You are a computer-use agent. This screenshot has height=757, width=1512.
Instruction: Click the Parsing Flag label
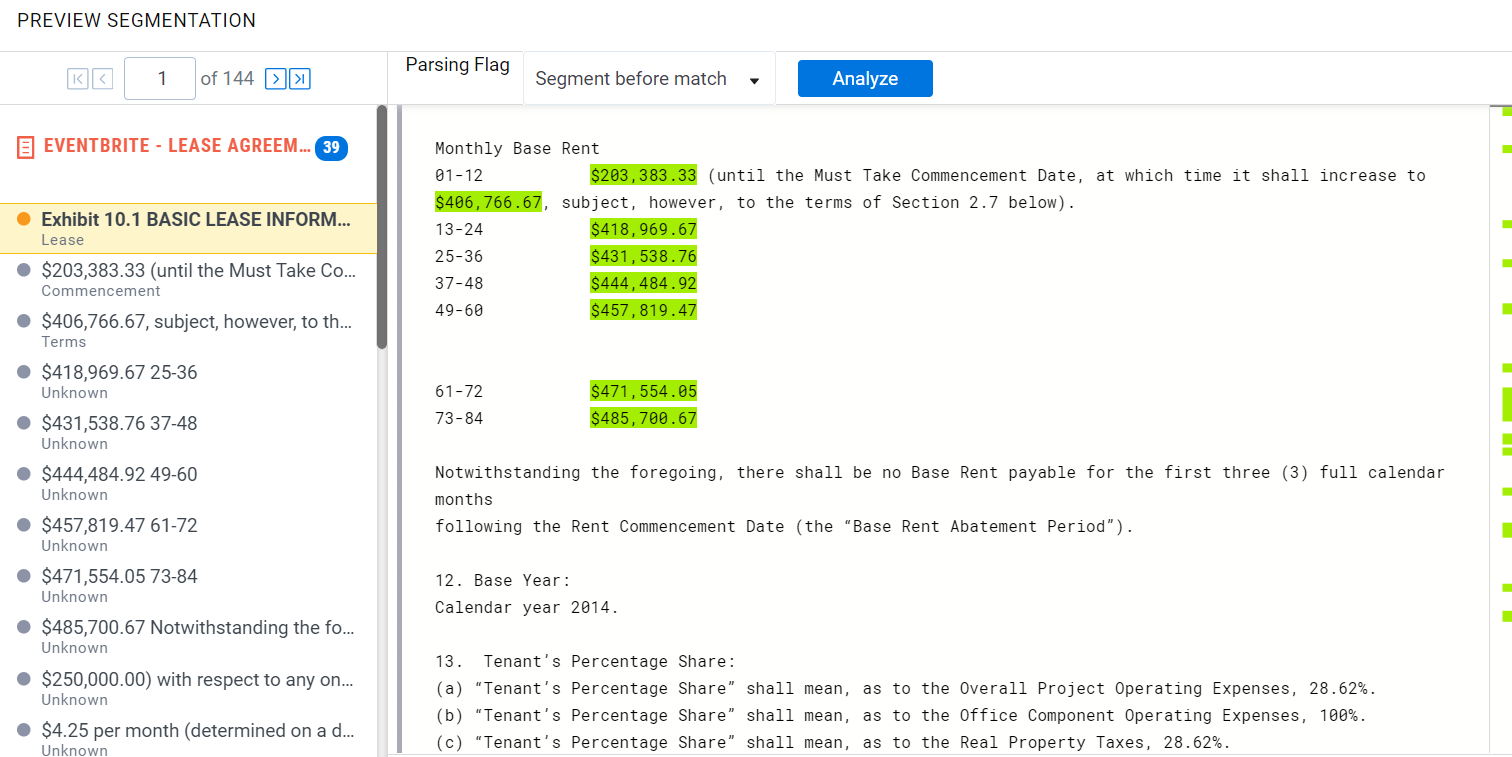457,65
